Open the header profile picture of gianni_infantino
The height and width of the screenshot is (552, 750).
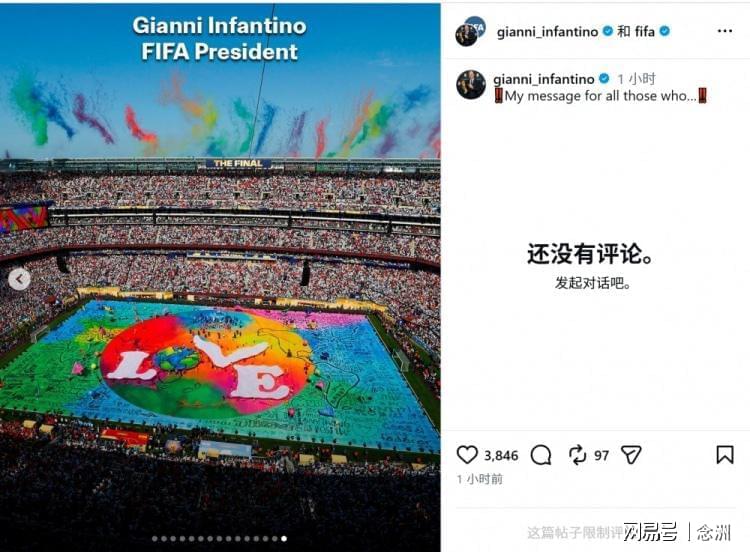[470, 31]
